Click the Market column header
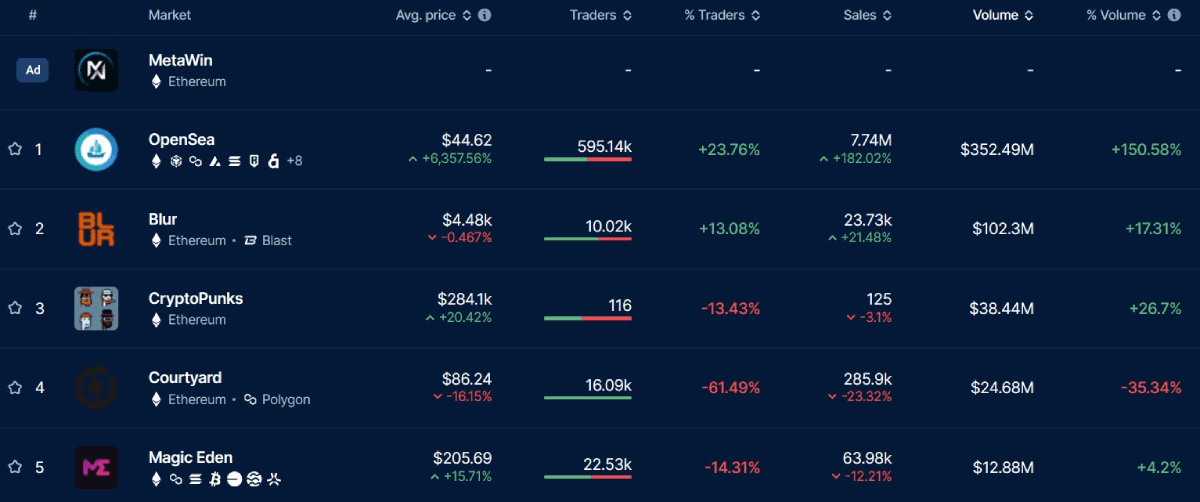Viewport: 1200px width, 502px height. [x=170, y=16]
